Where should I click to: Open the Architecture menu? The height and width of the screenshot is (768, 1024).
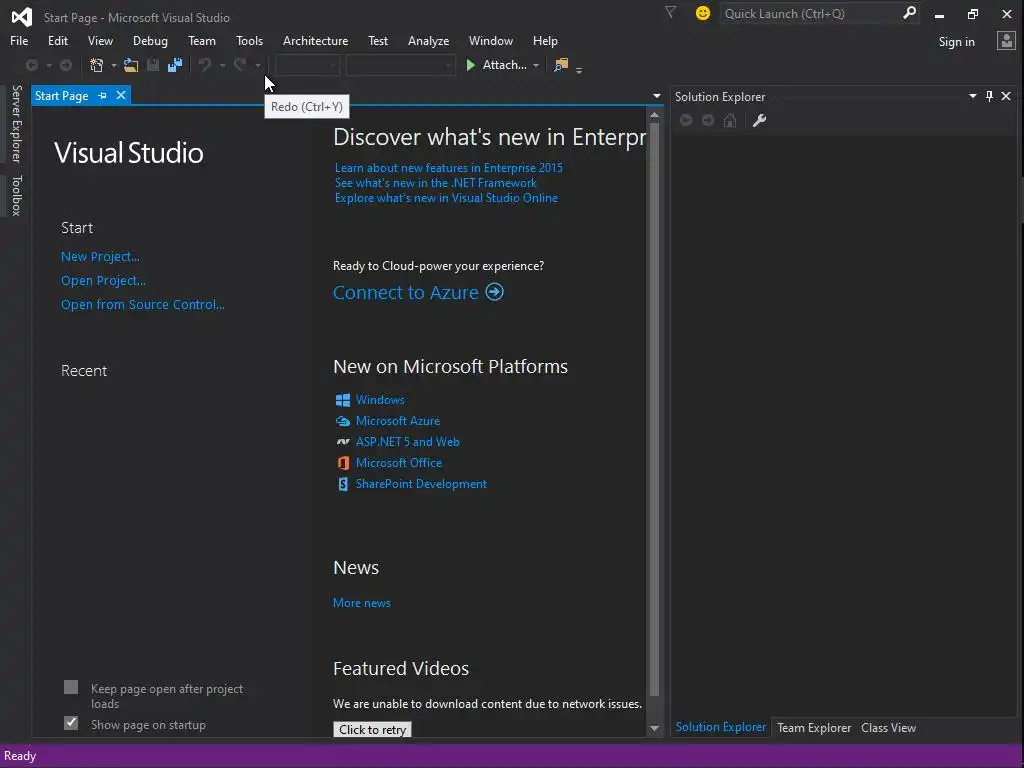tap(315, 40)
